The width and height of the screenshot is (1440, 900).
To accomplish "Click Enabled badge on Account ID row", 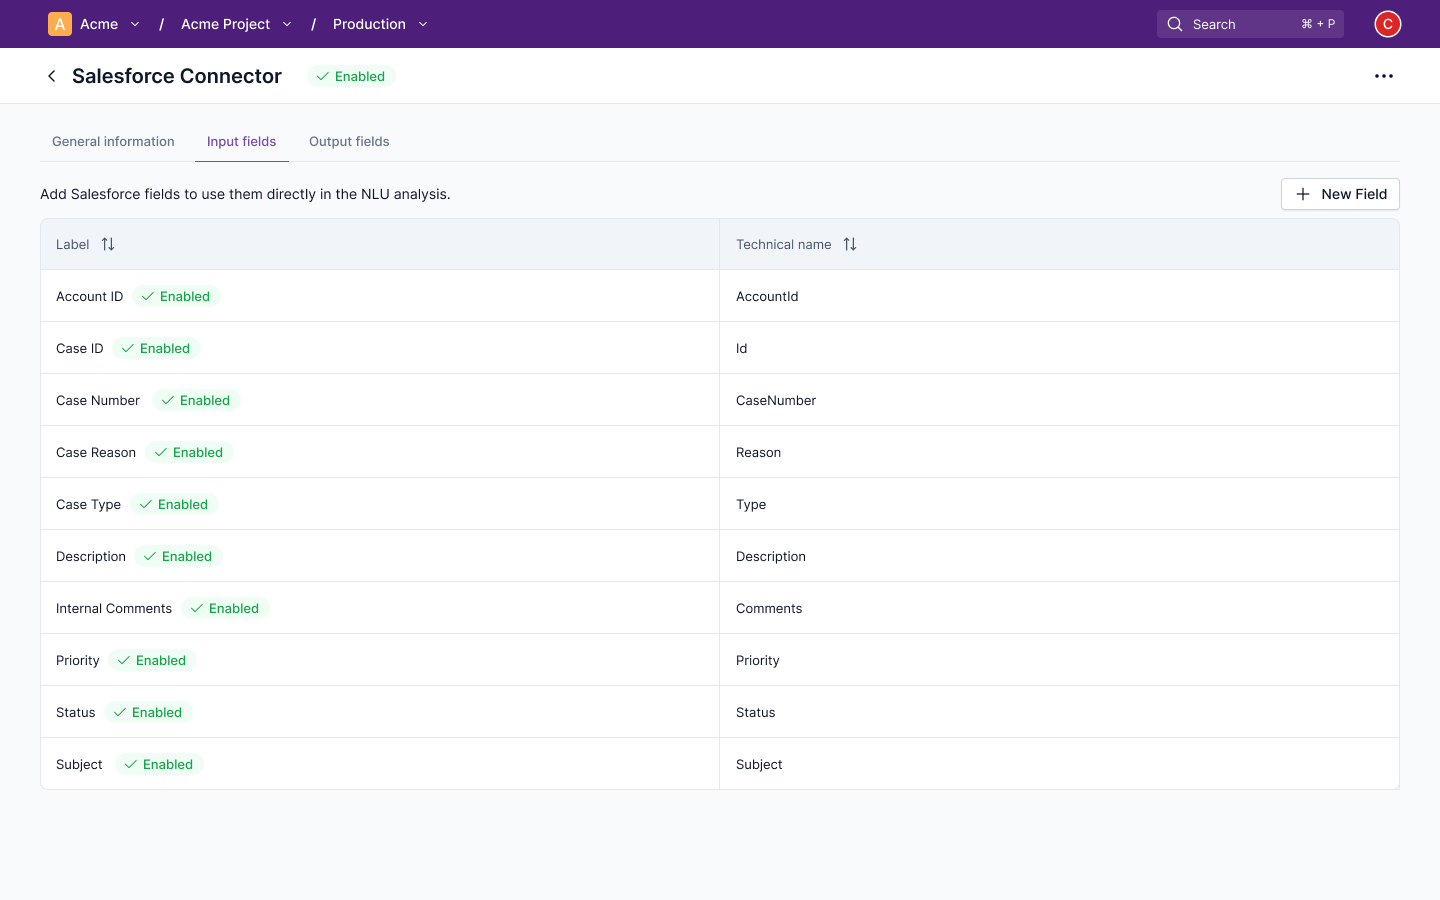I will tap(176, 296).
